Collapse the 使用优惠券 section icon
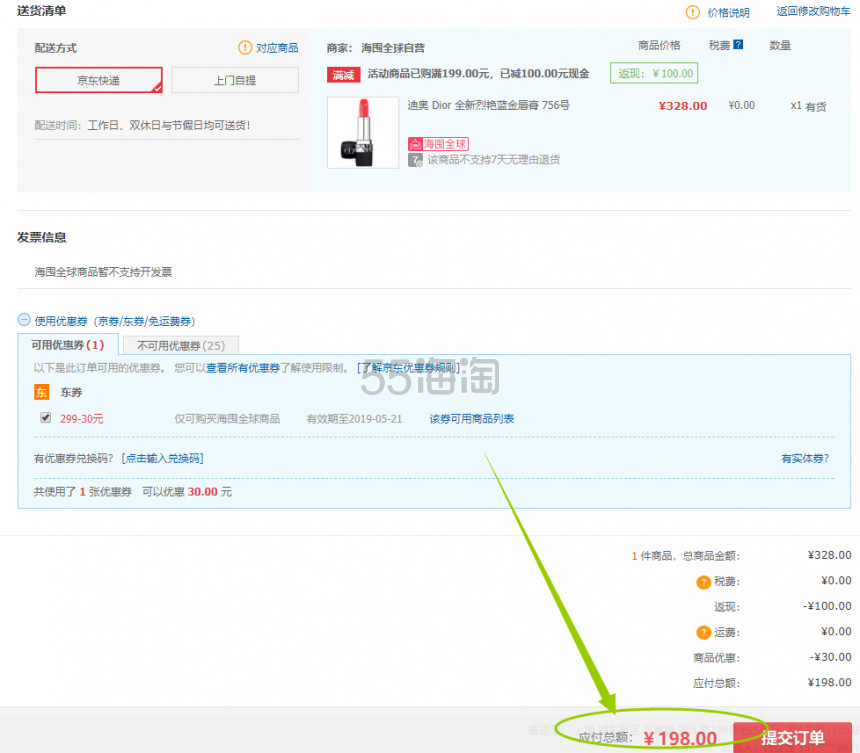Viewport: 860px width, 753px height. [24, 320]
